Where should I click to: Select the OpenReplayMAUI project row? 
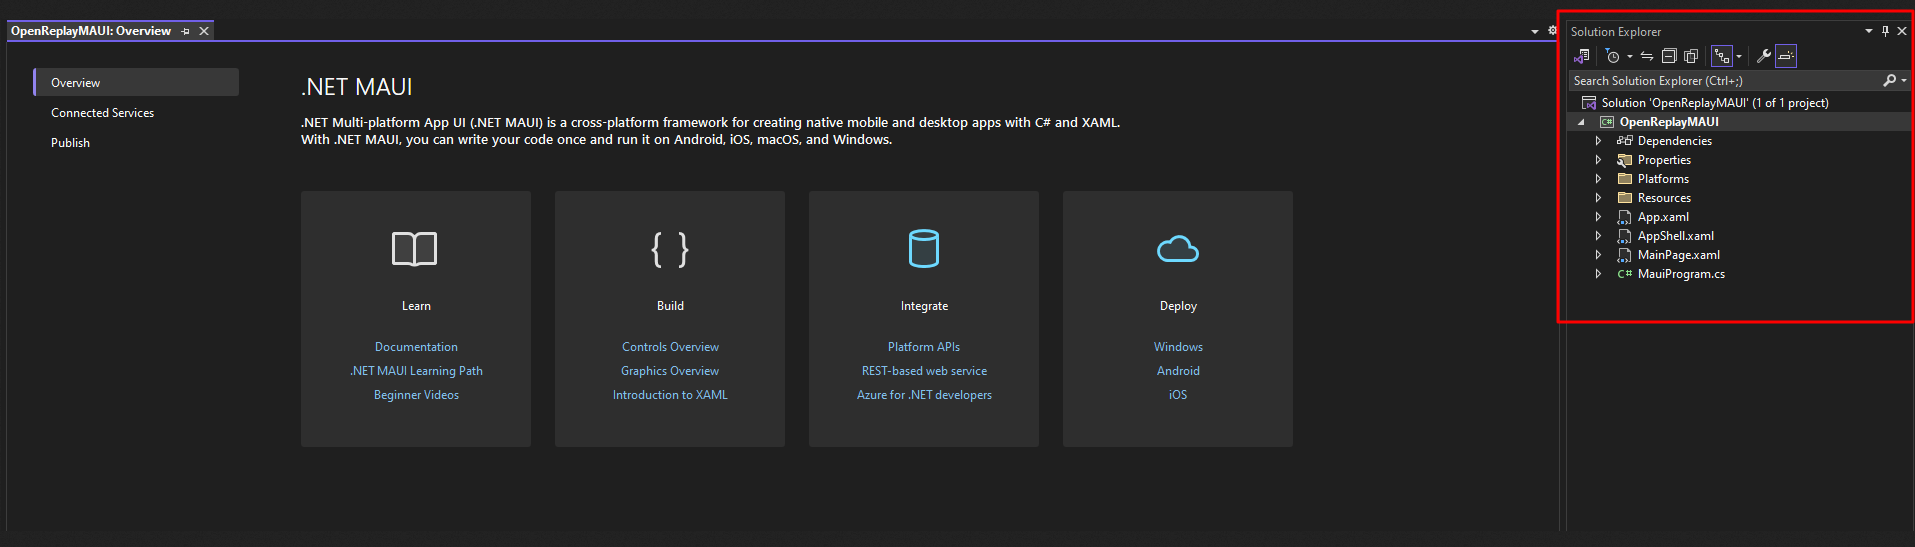(1739, 122)
